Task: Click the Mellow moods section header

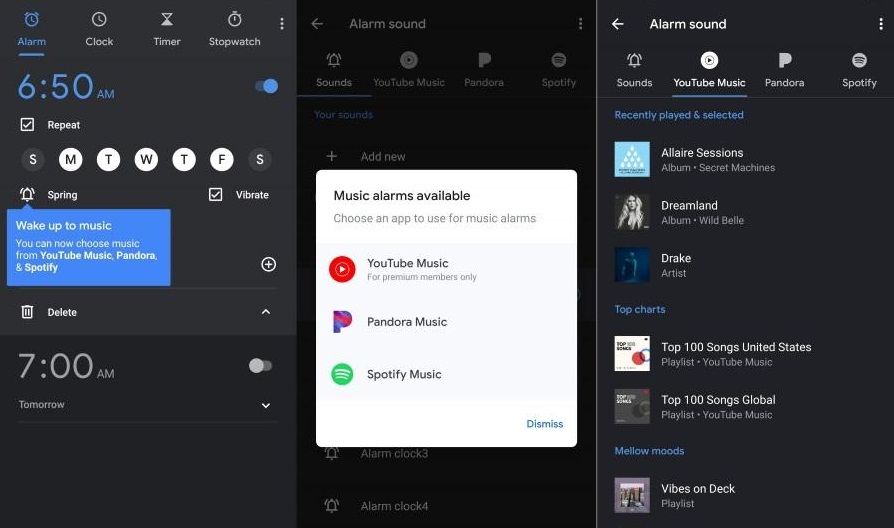Action: coord(649,450)
